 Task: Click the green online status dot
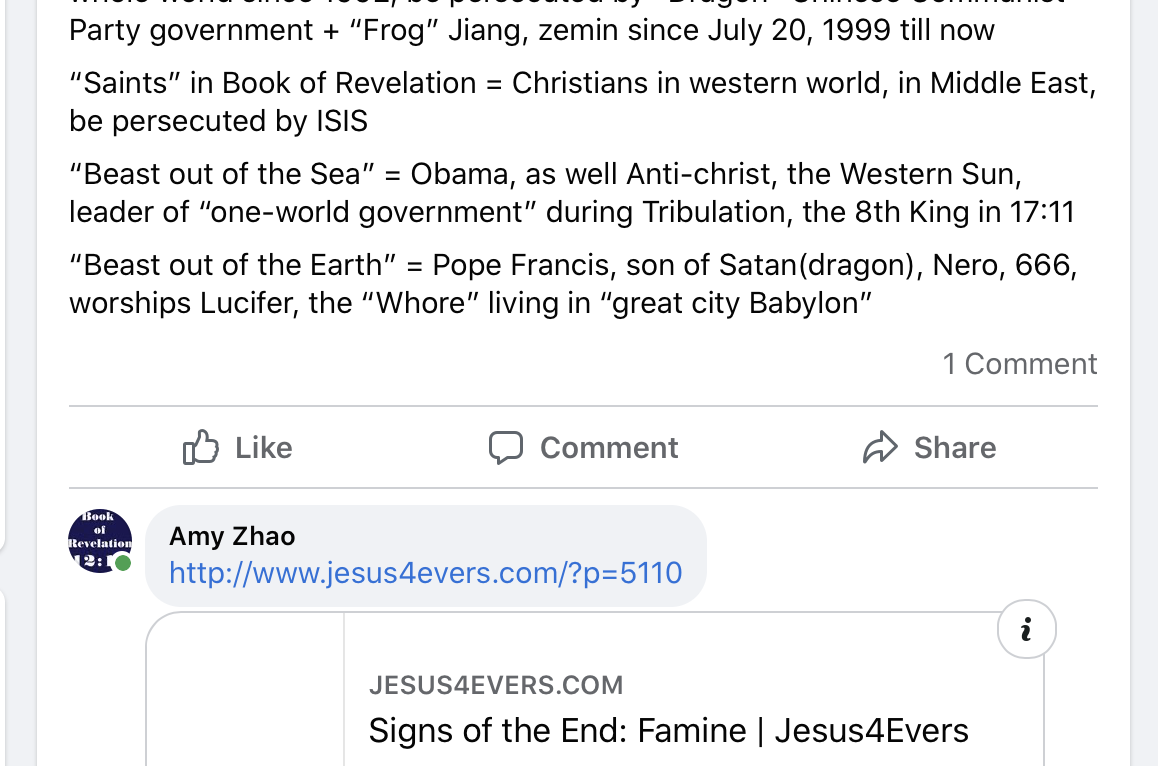pos(123,563)
